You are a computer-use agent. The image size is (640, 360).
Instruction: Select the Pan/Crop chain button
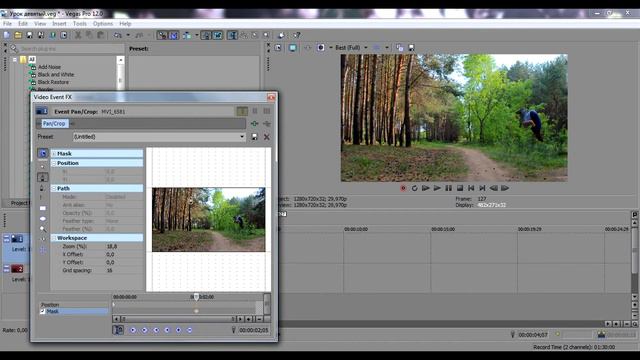54,123
